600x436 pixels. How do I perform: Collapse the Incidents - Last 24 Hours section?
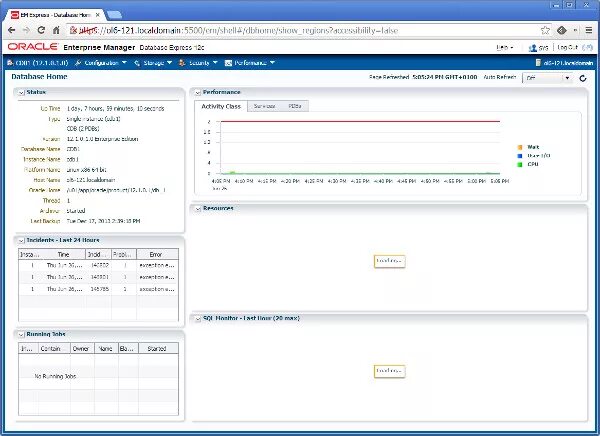pos(21,240)
